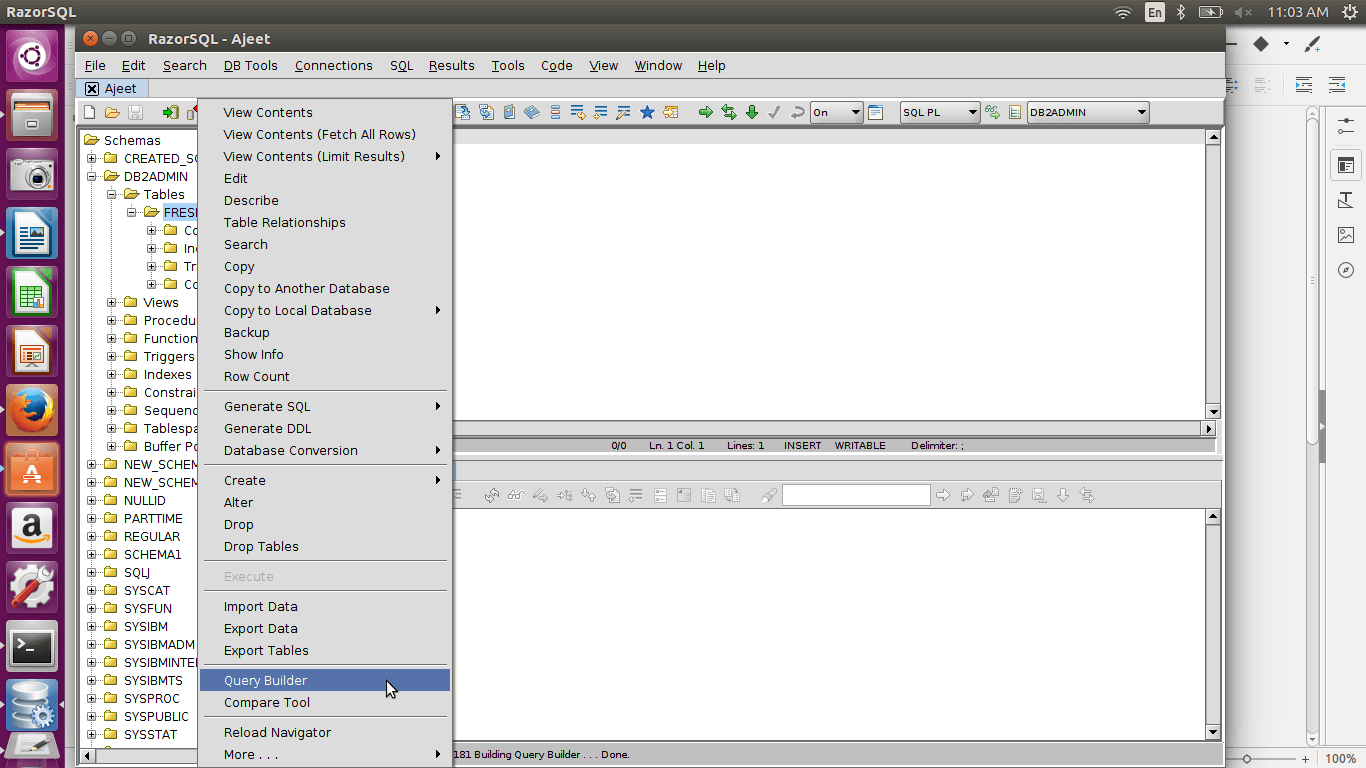Image resolution: width=1366 pixels, height=768 pixels.
Task: Expand the SYSCAT schema node
Action: 92,590
